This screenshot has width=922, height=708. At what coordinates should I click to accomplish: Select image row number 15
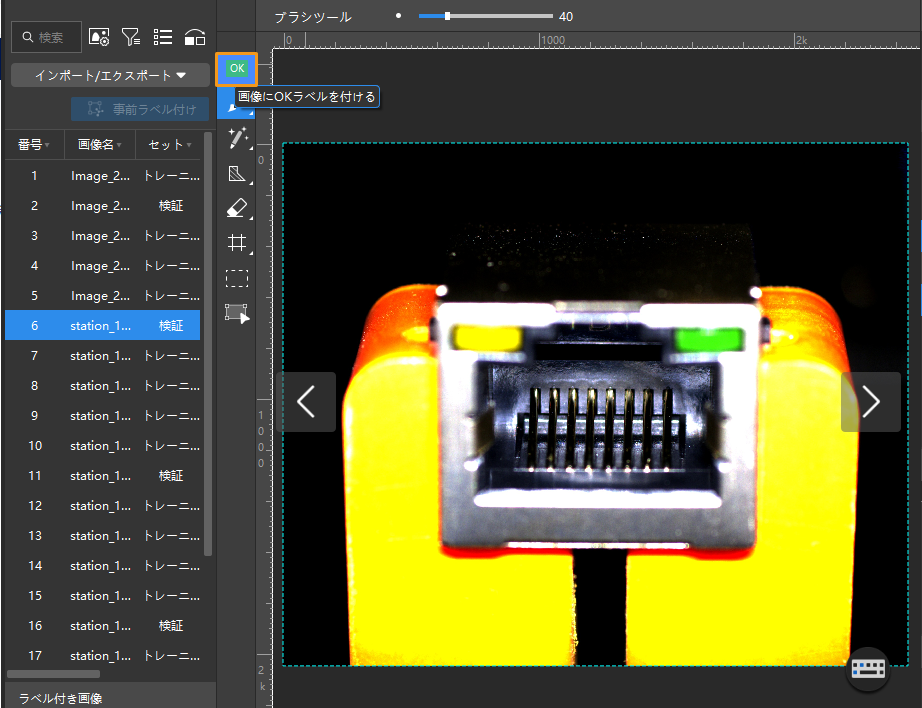(102, 596)
